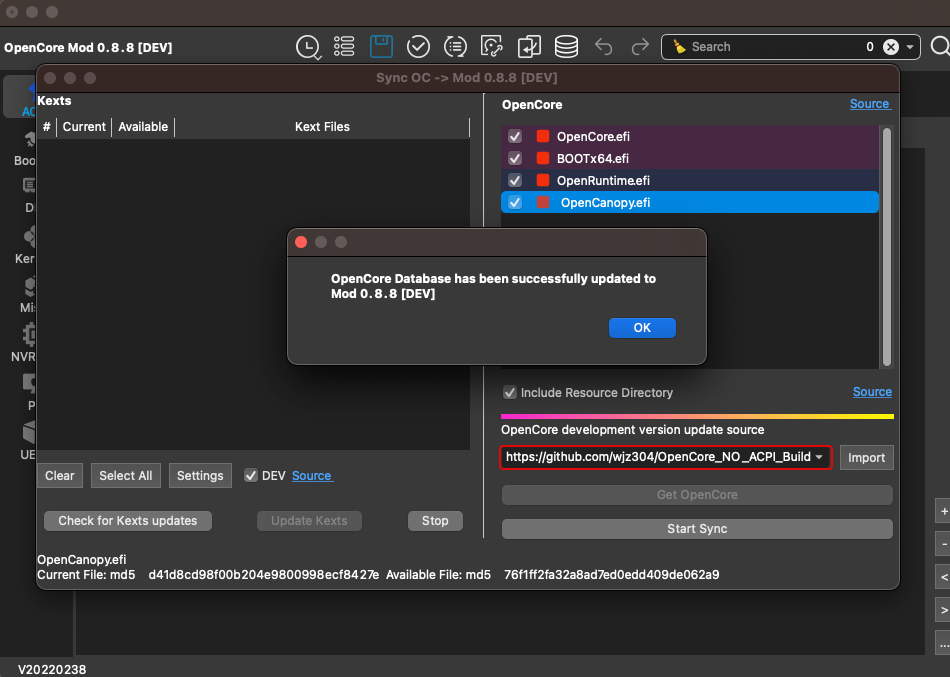Open the edit presets toolbar icon

coord(492,47)
